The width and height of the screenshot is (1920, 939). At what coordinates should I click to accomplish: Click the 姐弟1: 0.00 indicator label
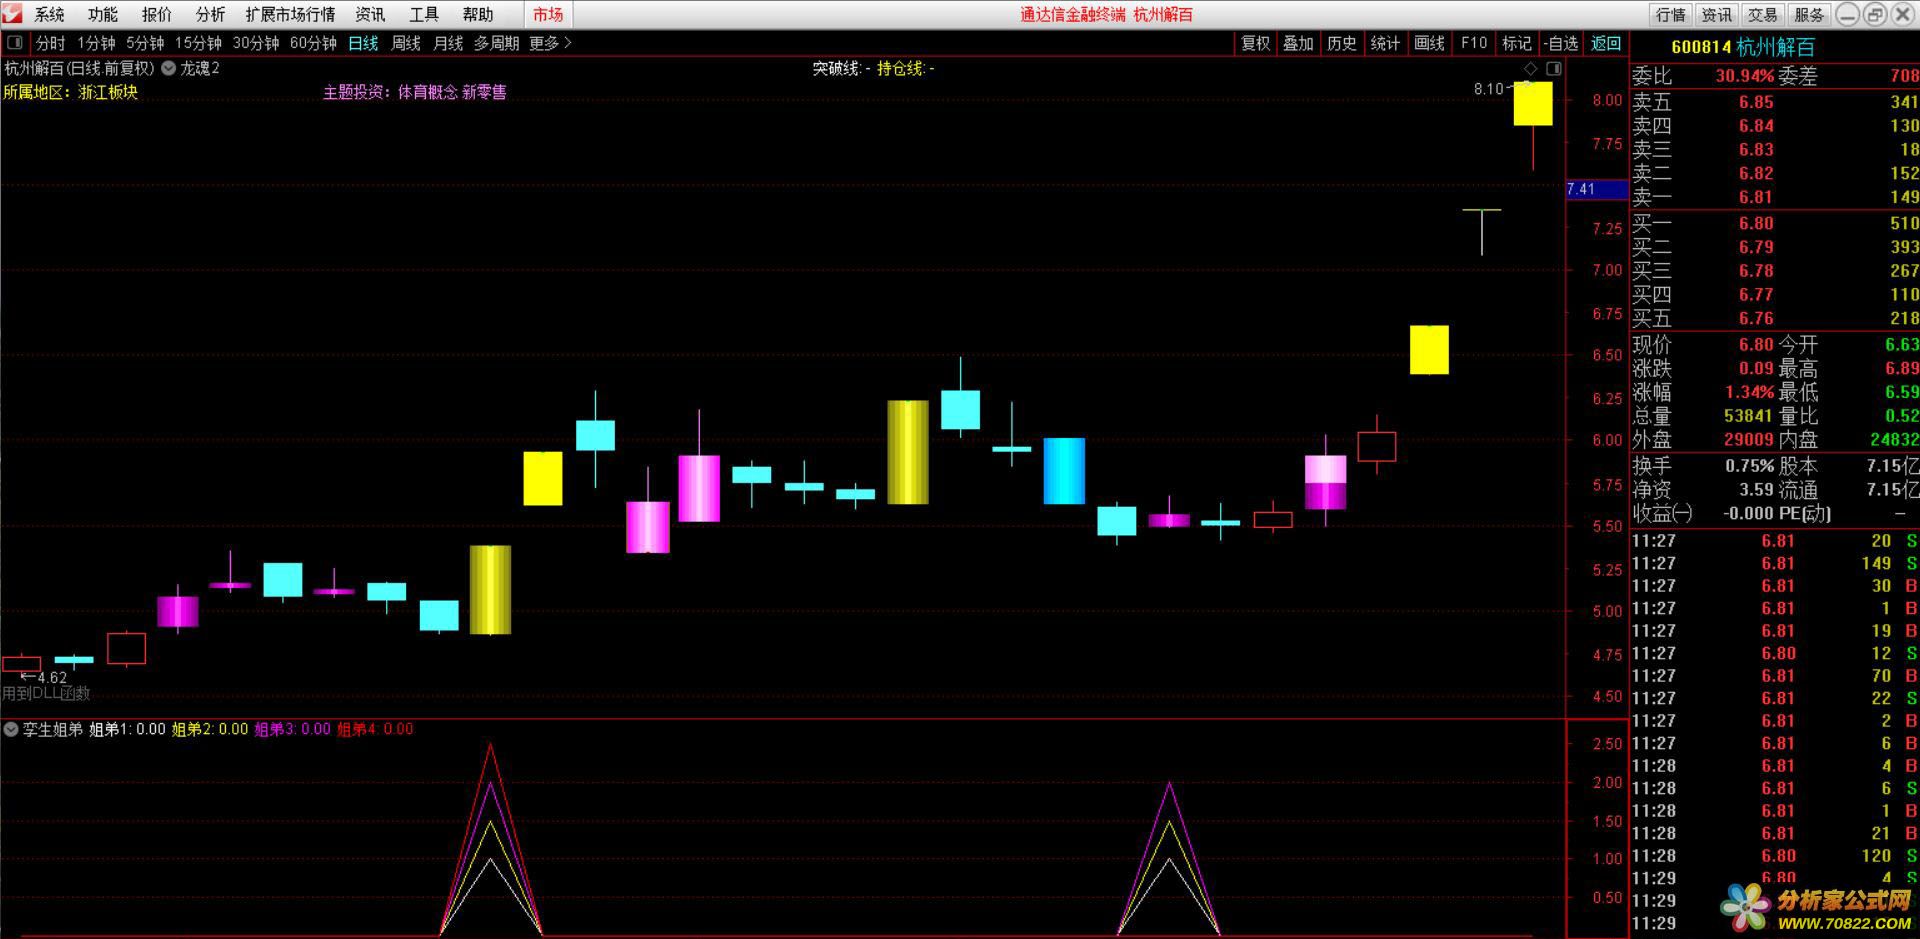point(127,729)
